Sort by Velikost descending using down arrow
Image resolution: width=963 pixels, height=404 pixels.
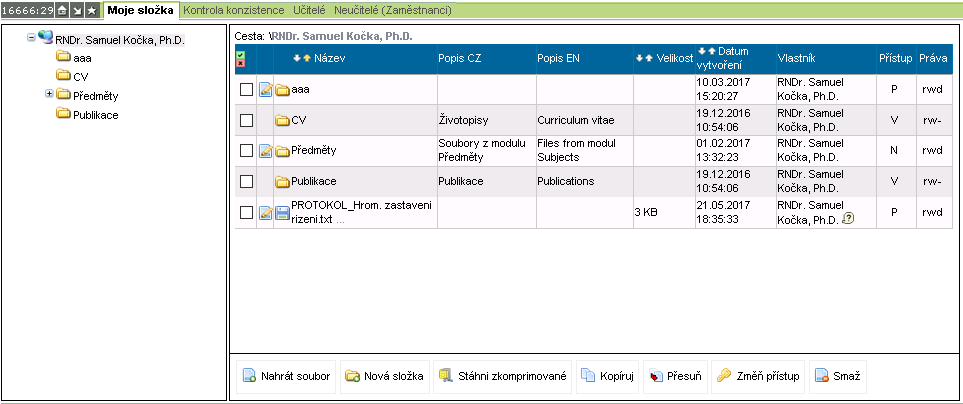639,59
